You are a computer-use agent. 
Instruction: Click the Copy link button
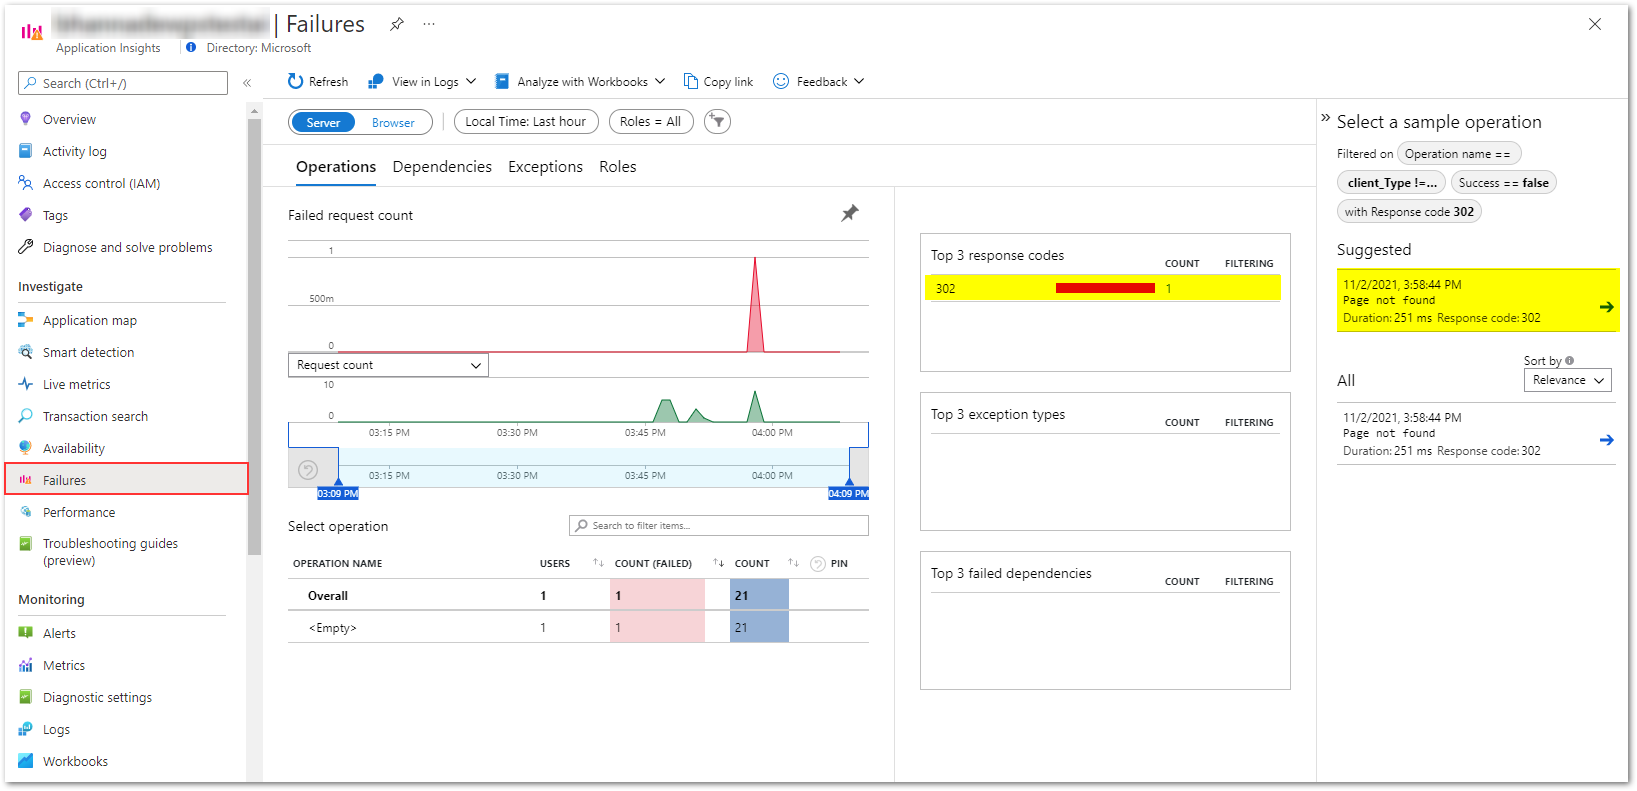point(718,82)
